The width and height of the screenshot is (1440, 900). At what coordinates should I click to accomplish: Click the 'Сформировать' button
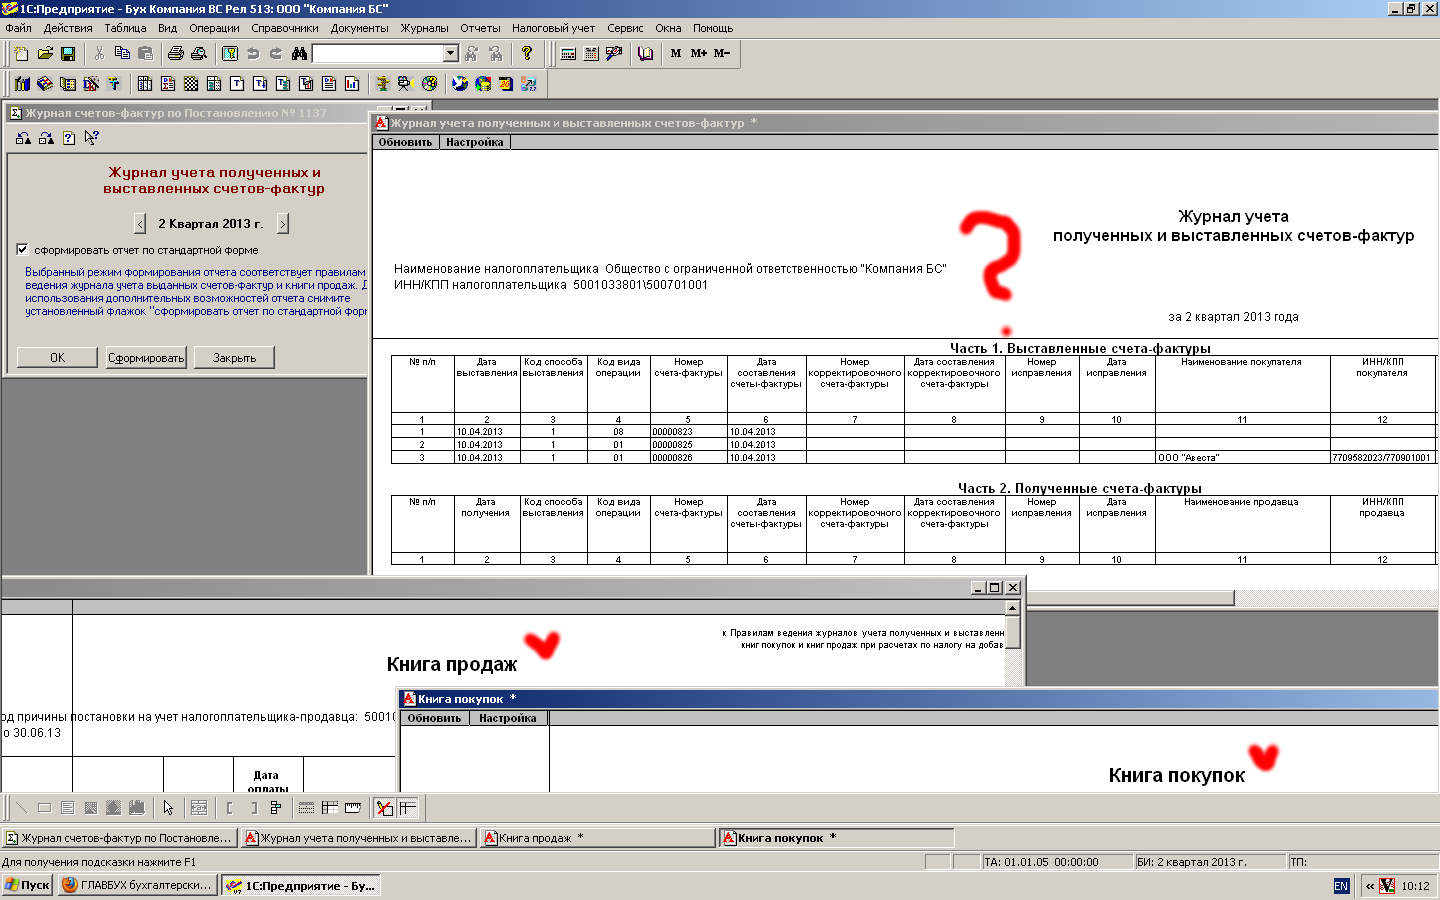pos(146,358)
